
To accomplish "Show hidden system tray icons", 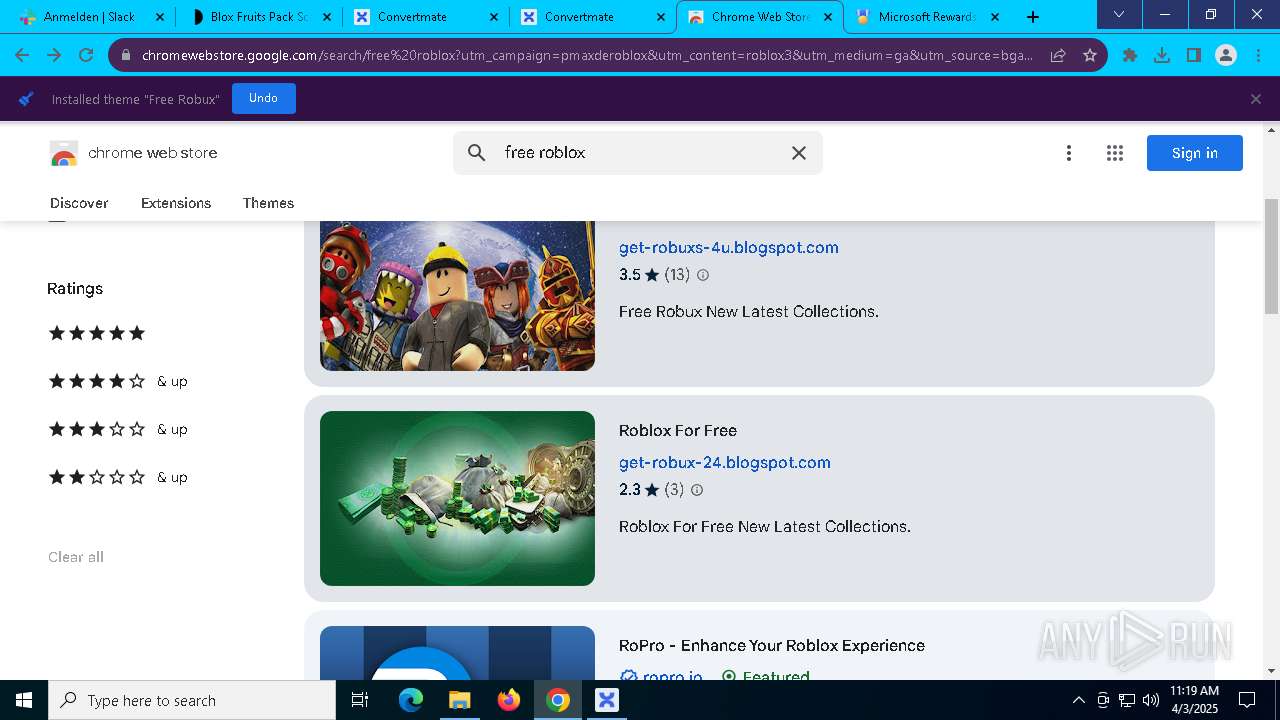I will coord(1078,700).
